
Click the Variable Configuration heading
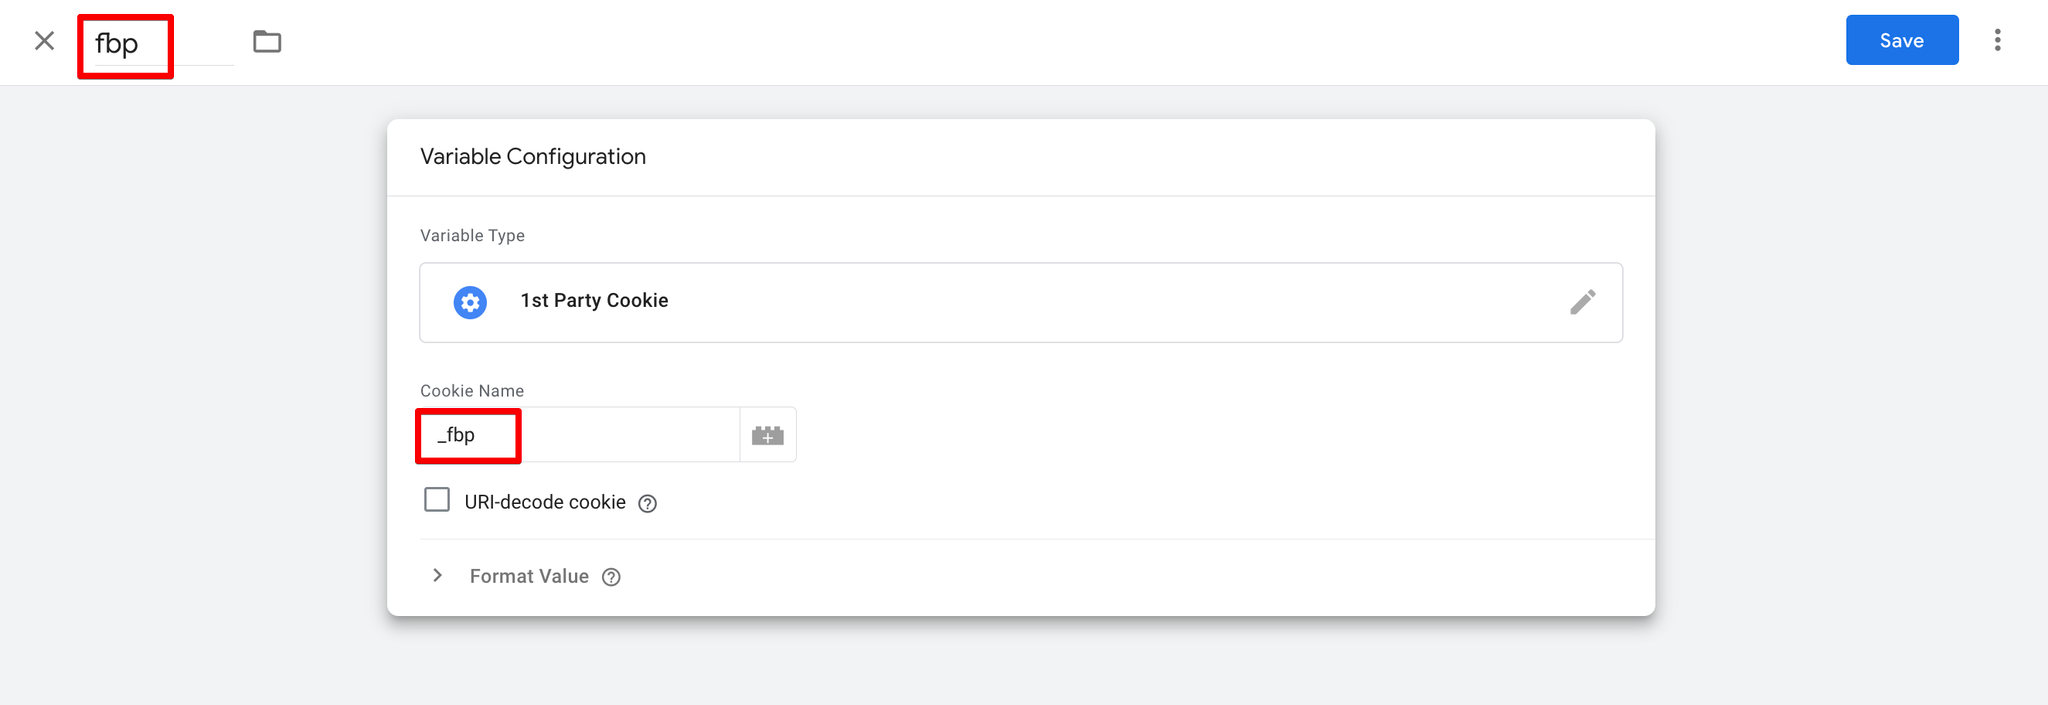pos(533,157)
